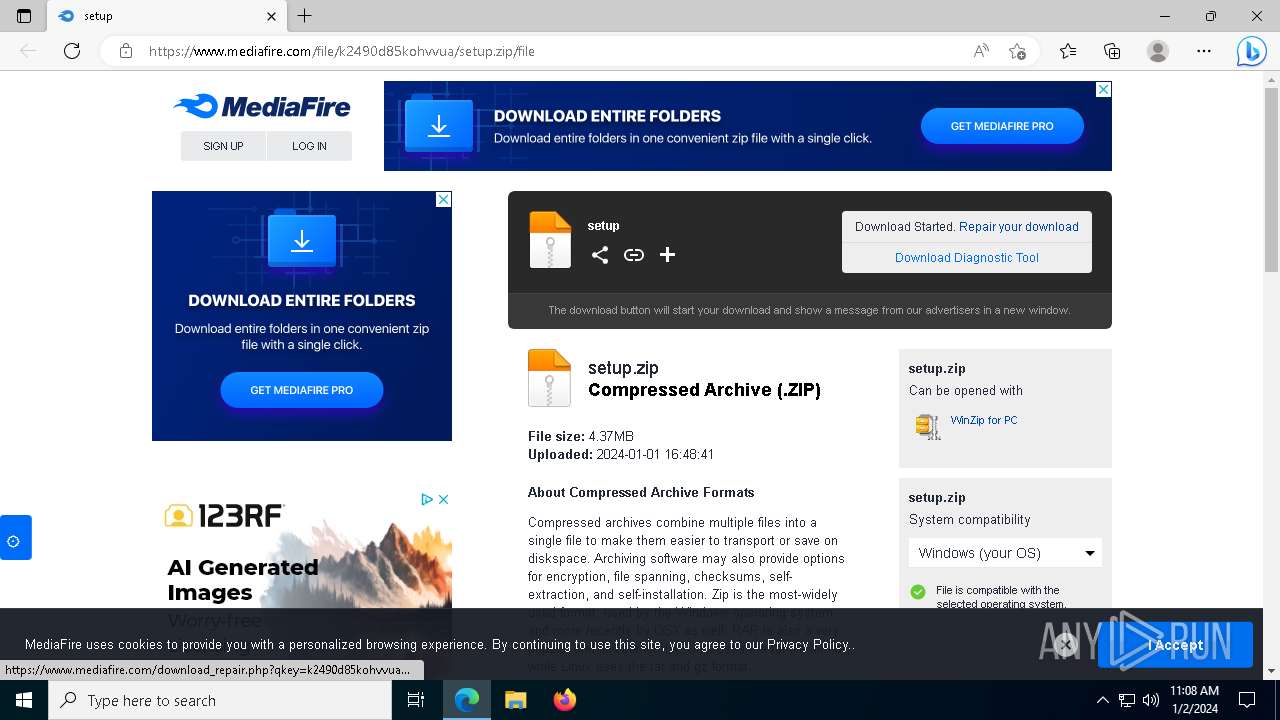Click WinZip for PC link
The height and width of the screenshot is (720, 1280).
[x=984, y=420]
